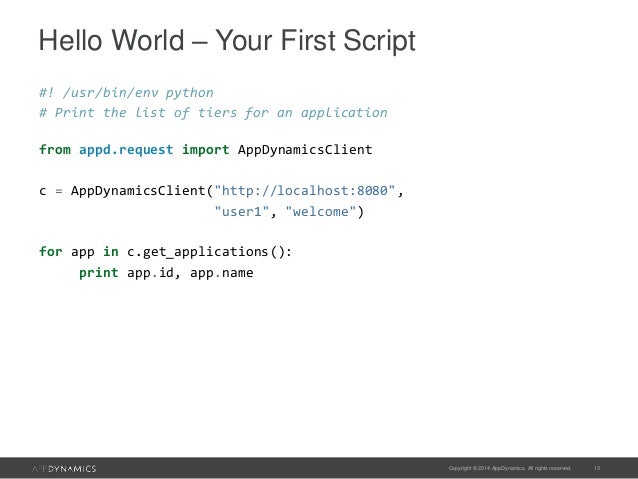Image resolution: width=638 pixels, height=479 pixels.
Task: Select the shebang line '#! /usr/bin/env python'
Action: click(126, 93)
